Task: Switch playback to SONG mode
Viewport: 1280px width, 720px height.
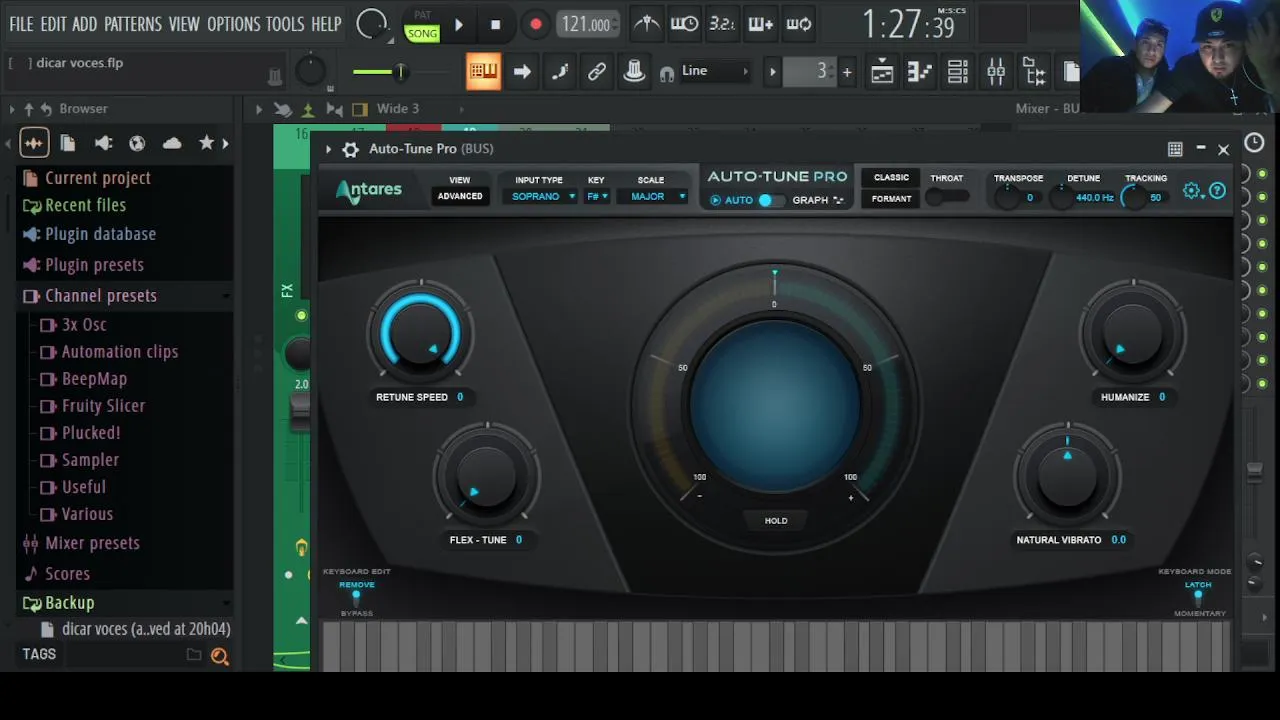Action: click(x=422, y=33)
